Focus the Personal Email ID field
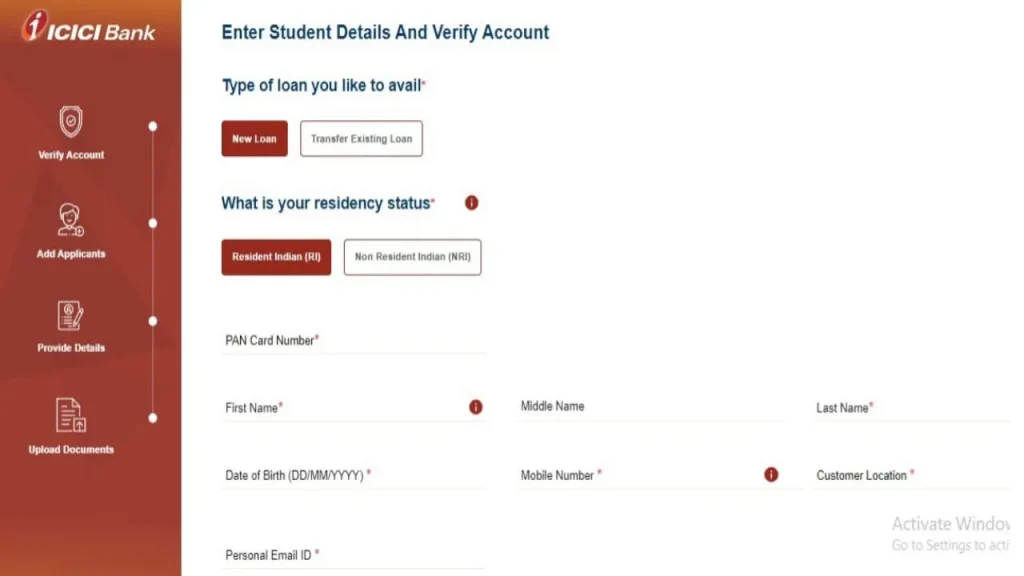The width and height of the screenshot is (1024, 576). pos(352,555)
